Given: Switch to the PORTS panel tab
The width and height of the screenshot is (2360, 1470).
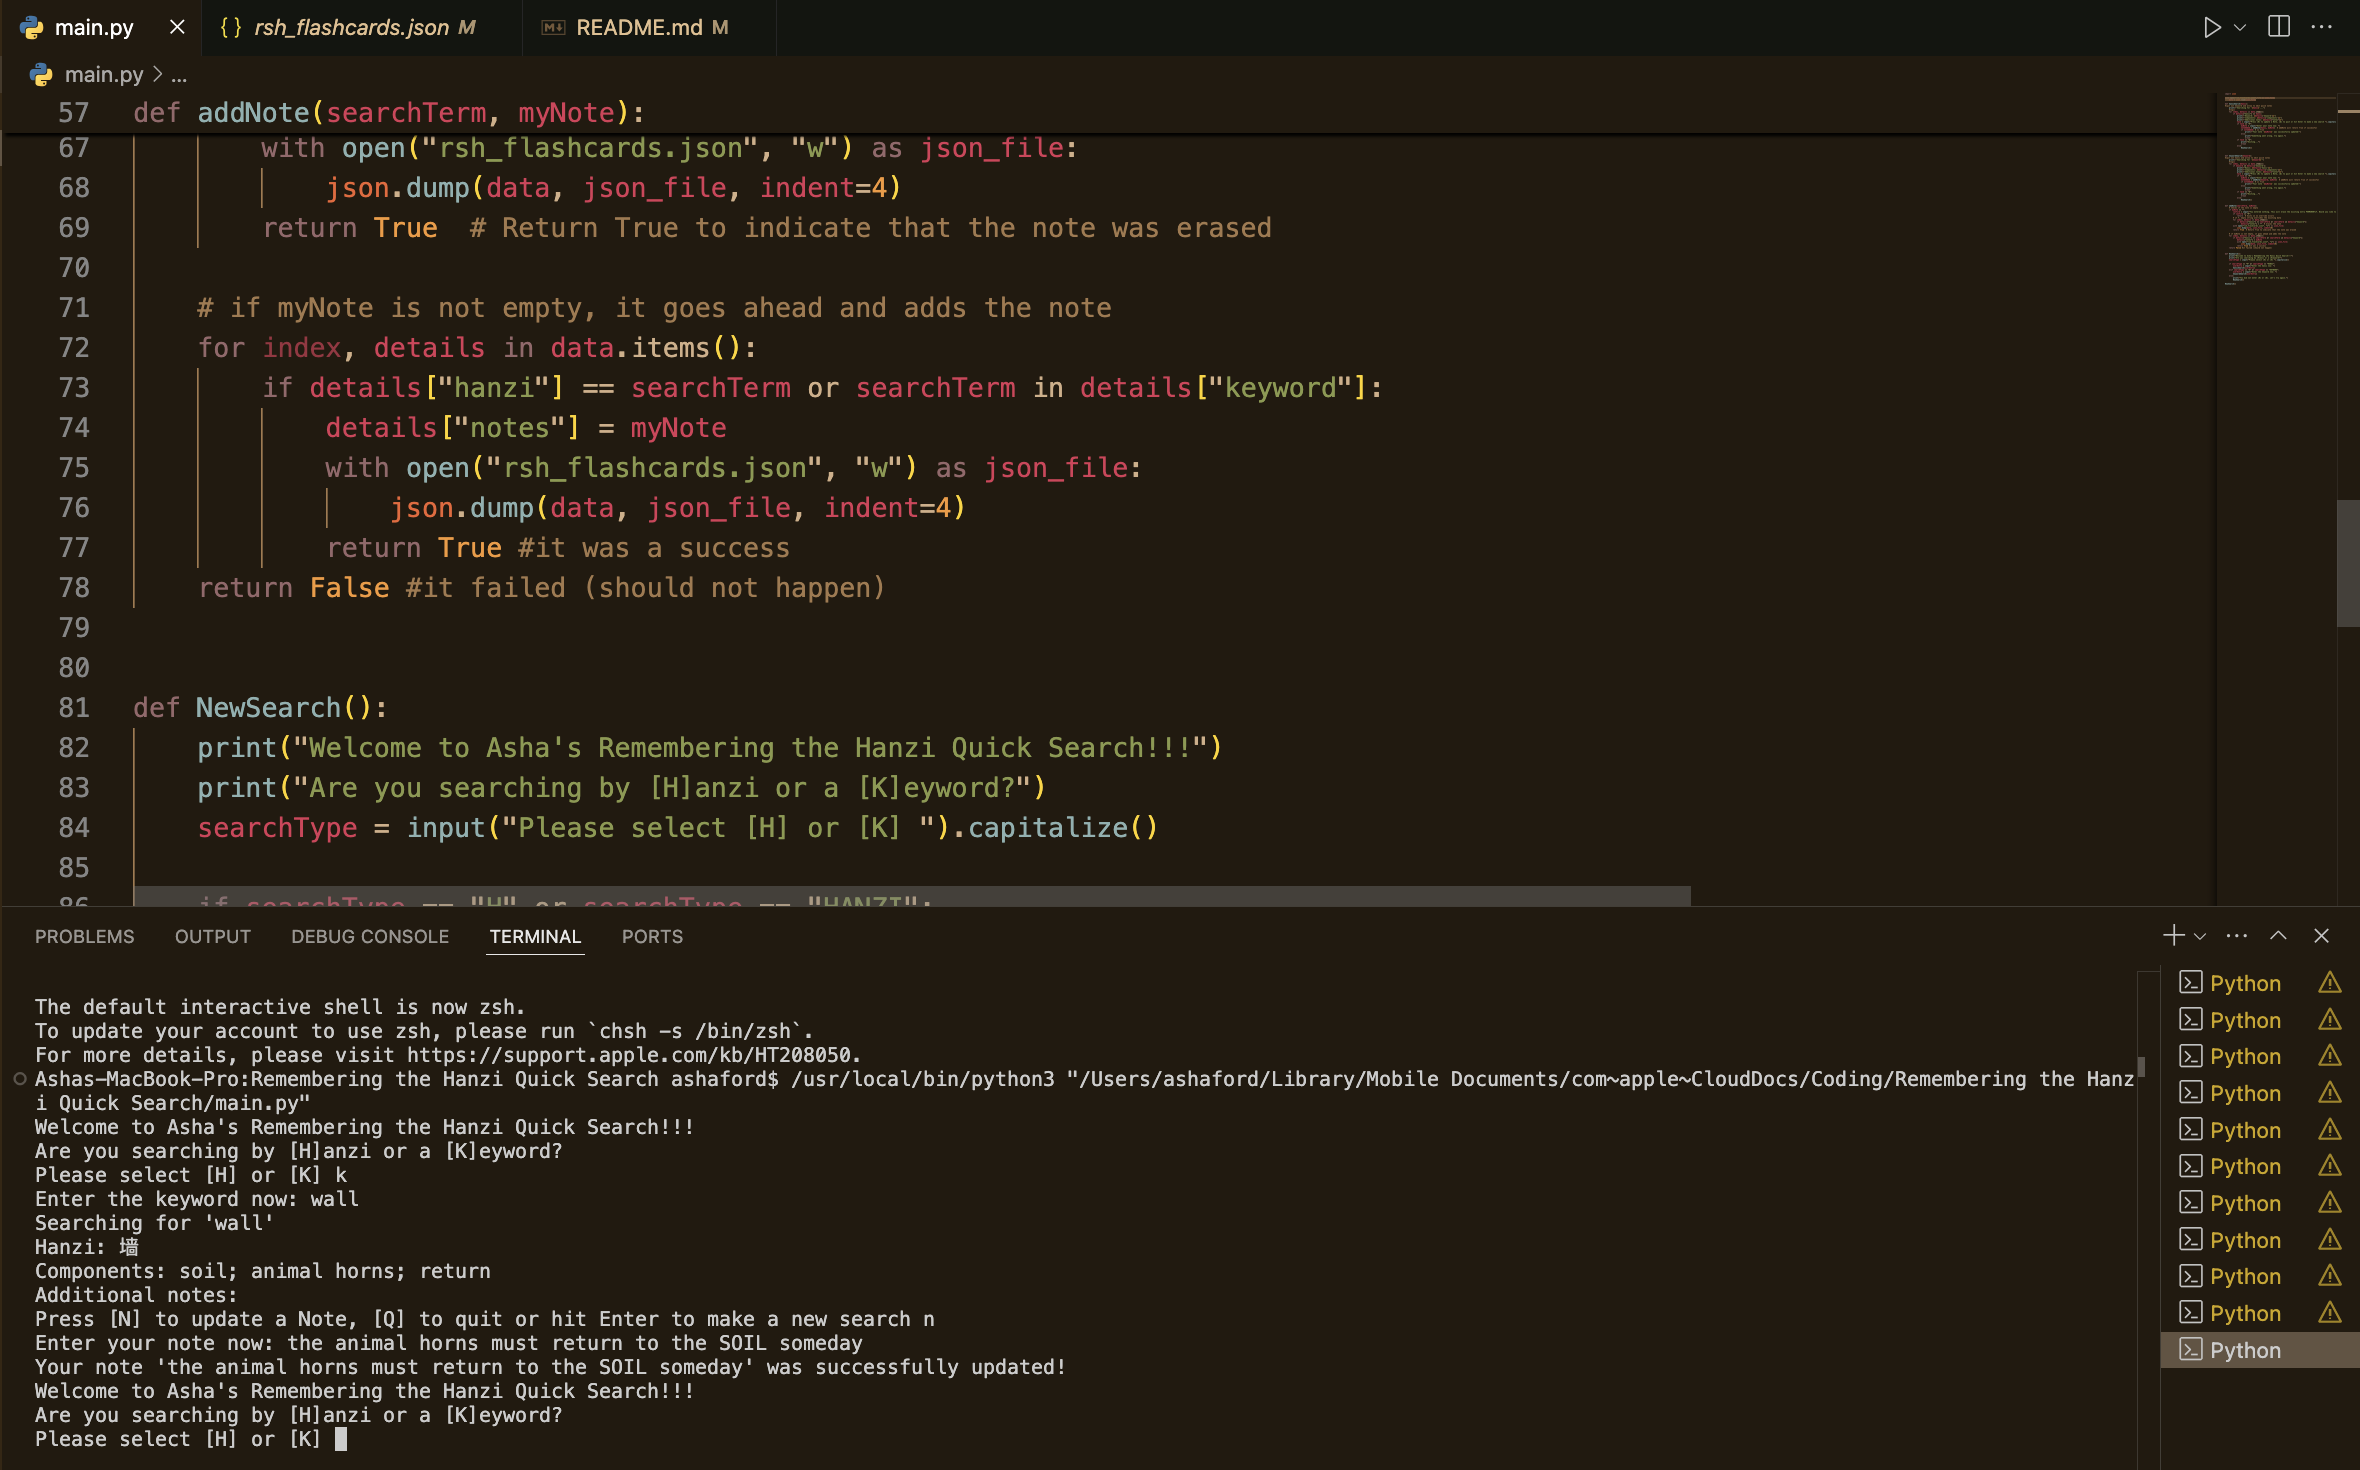Looking at the screenshot, I should pyautogui.click(x=652, y=936).
